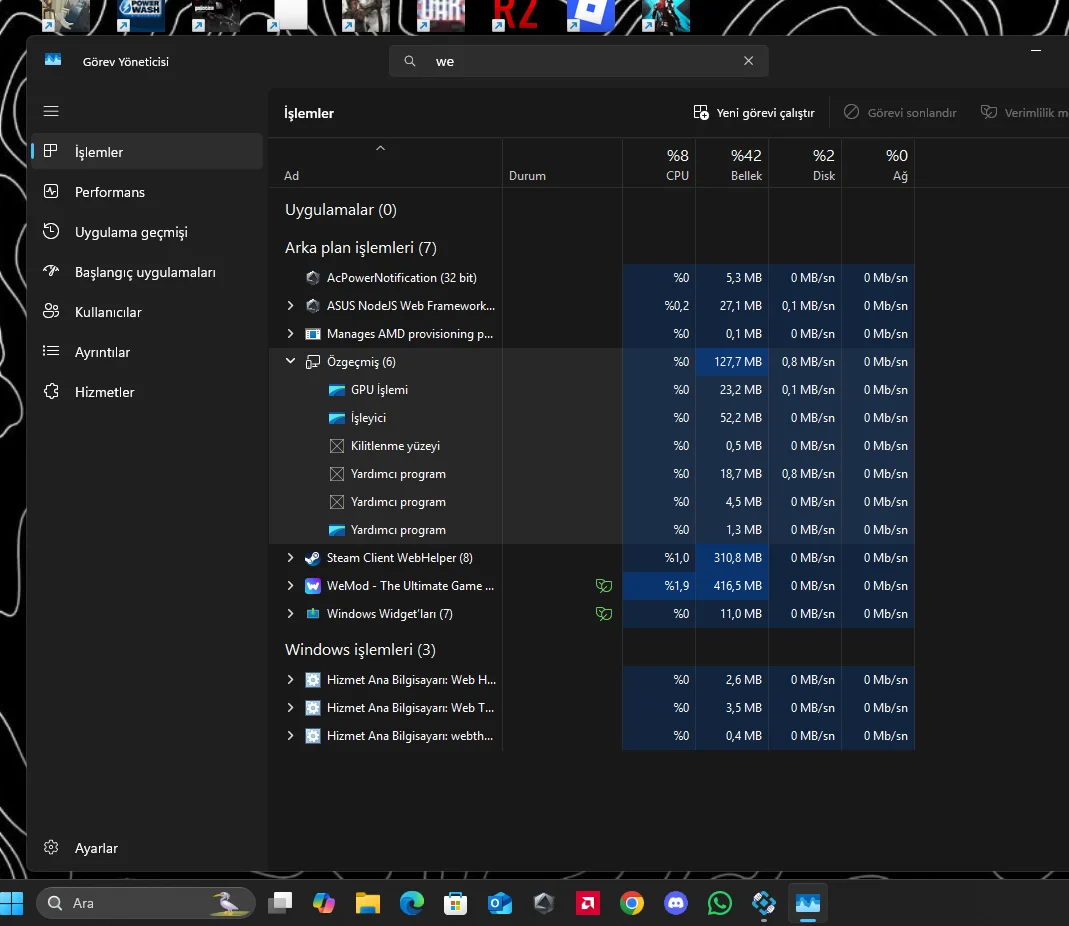Select Windows işlemleri (3) header
Screen dimensions: 1069x926
click(360, 649)
